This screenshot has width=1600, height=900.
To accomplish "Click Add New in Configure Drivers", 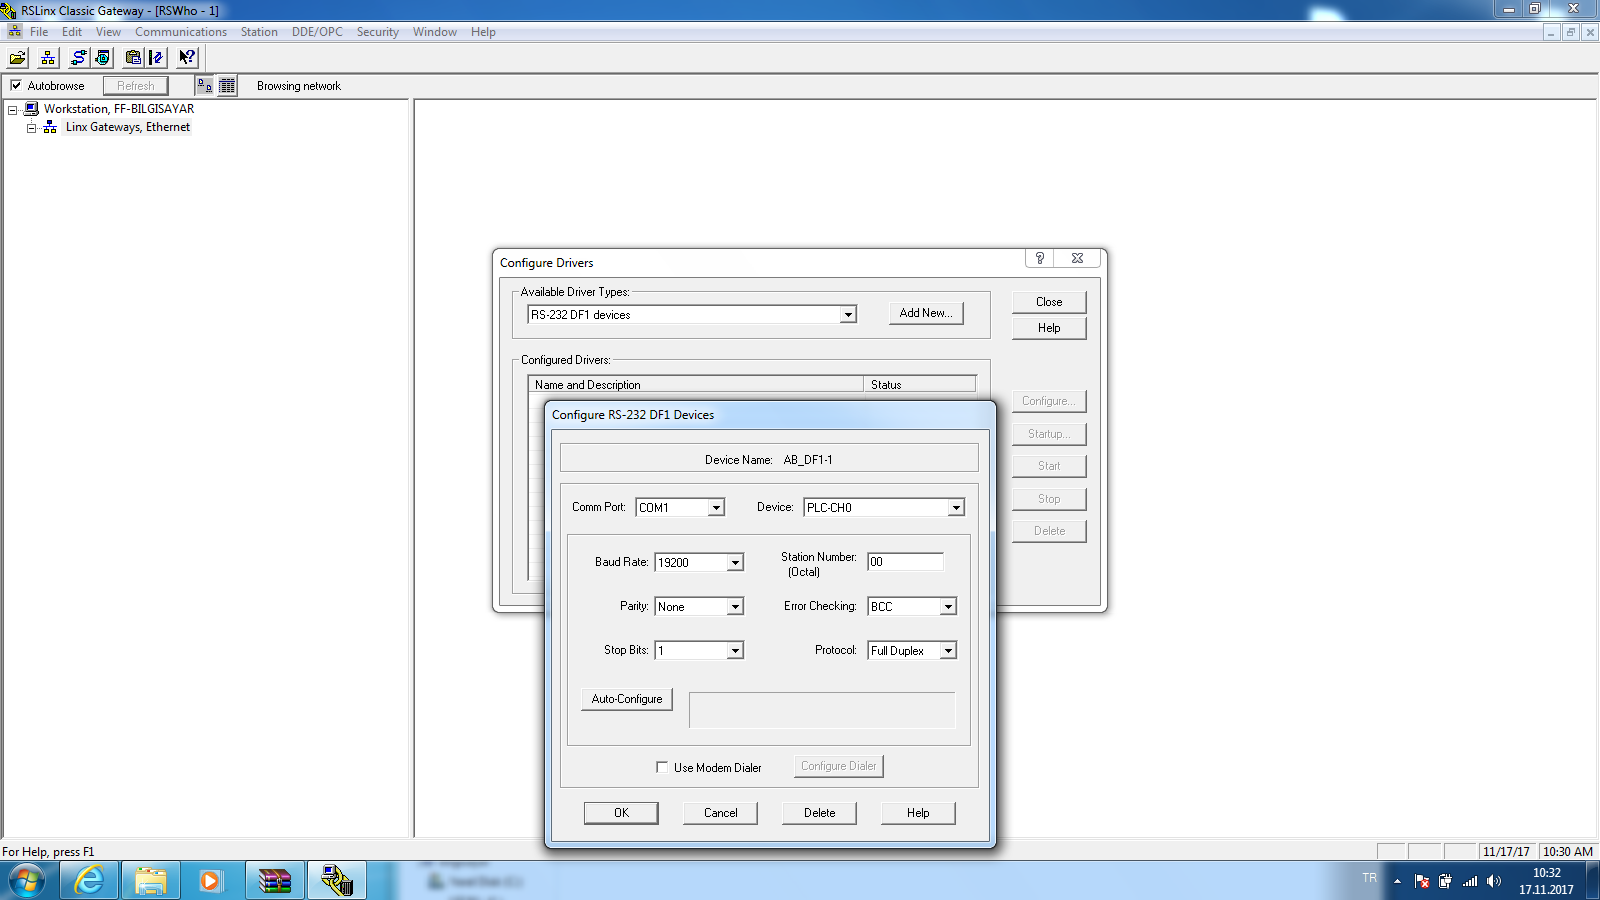I will point(926,313).
